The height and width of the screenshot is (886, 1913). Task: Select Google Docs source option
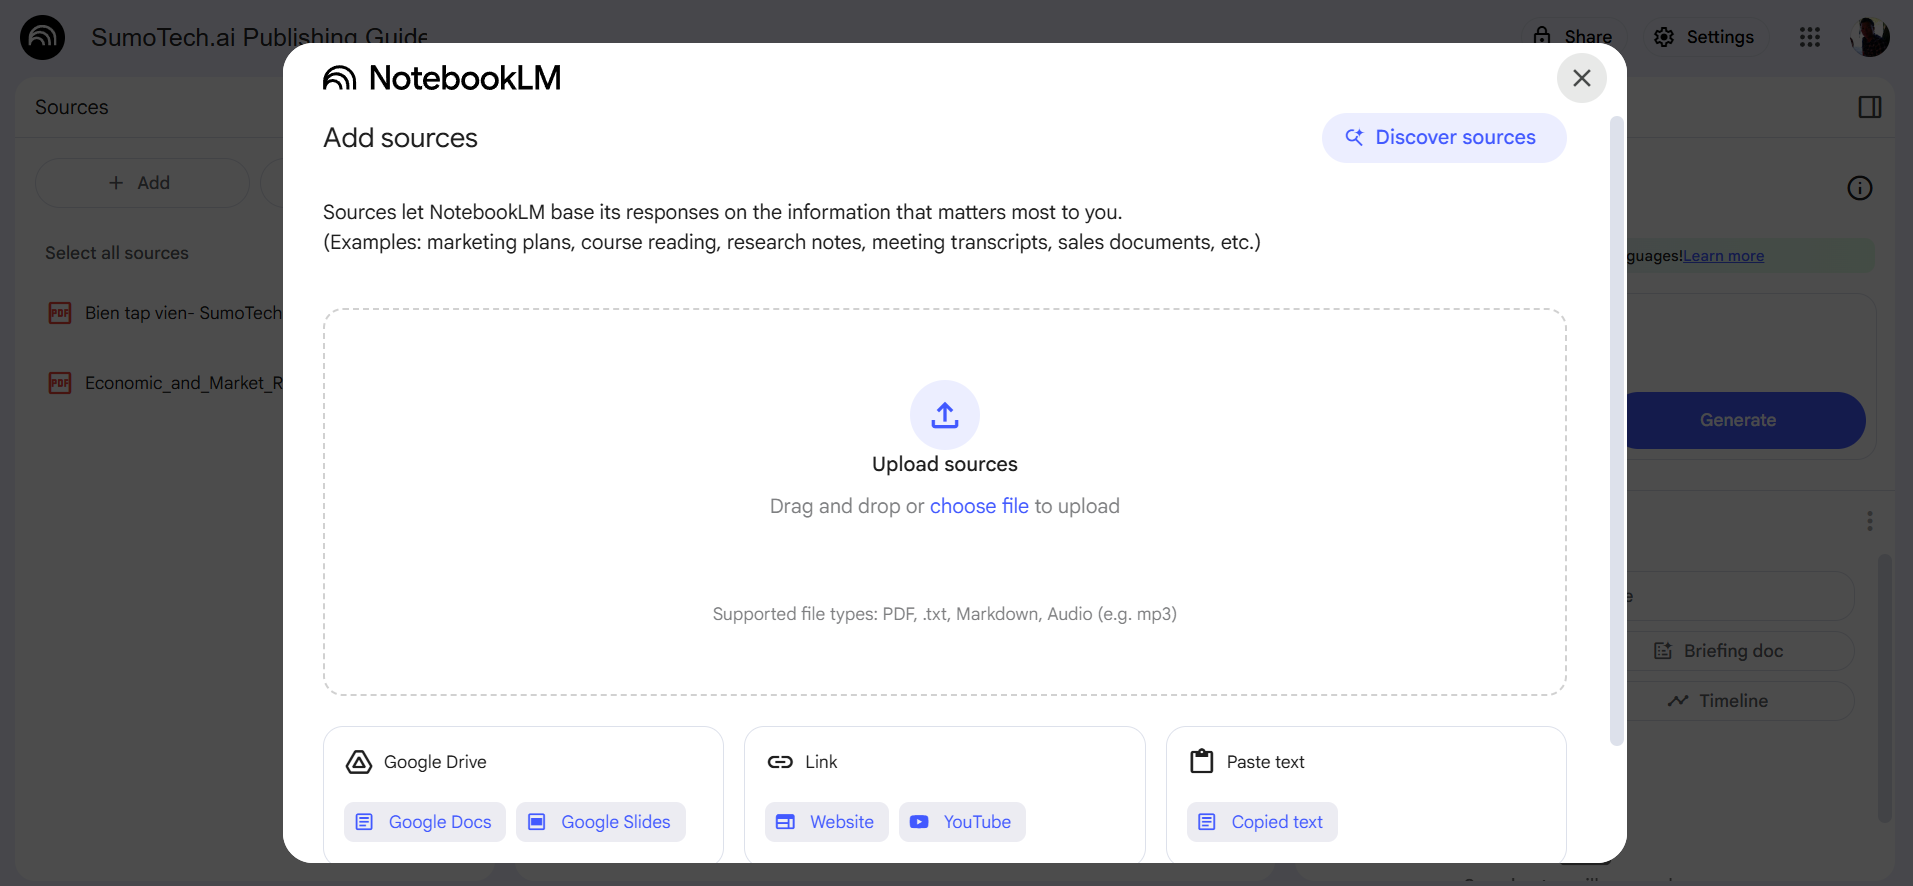coord(425,822)
